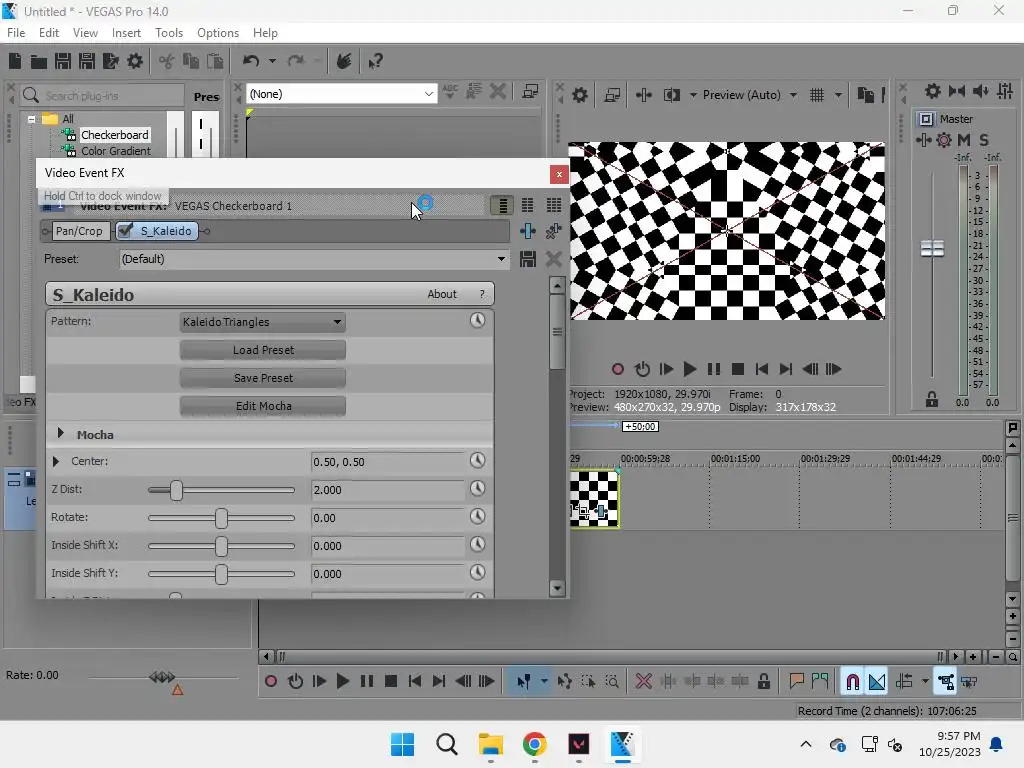Click the checkerboard event on the timeline

coord(594,499)
